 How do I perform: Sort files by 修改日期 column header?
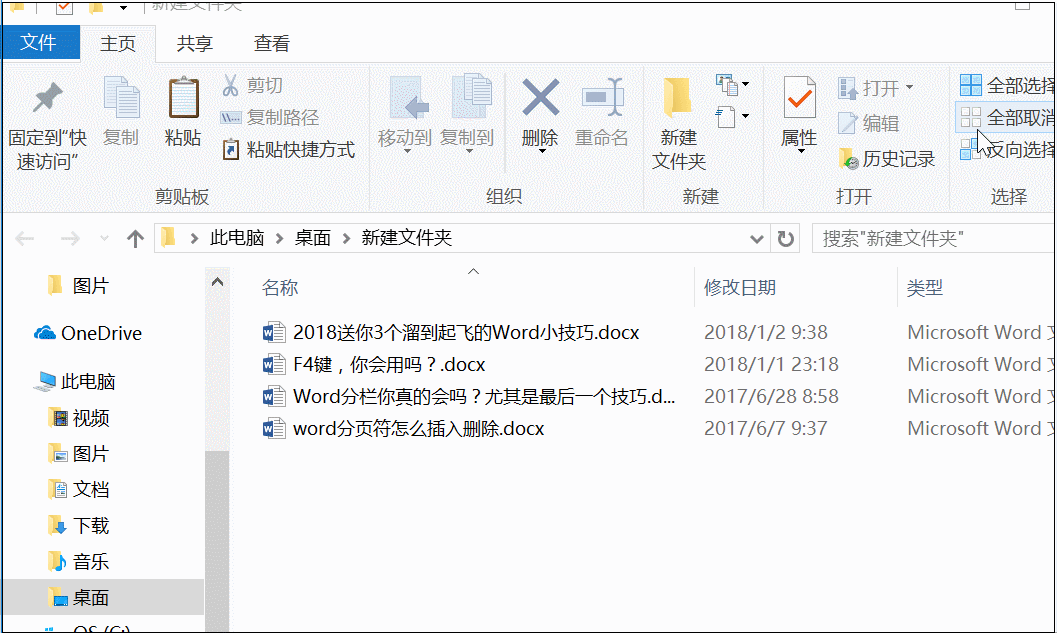pos(739,288)
